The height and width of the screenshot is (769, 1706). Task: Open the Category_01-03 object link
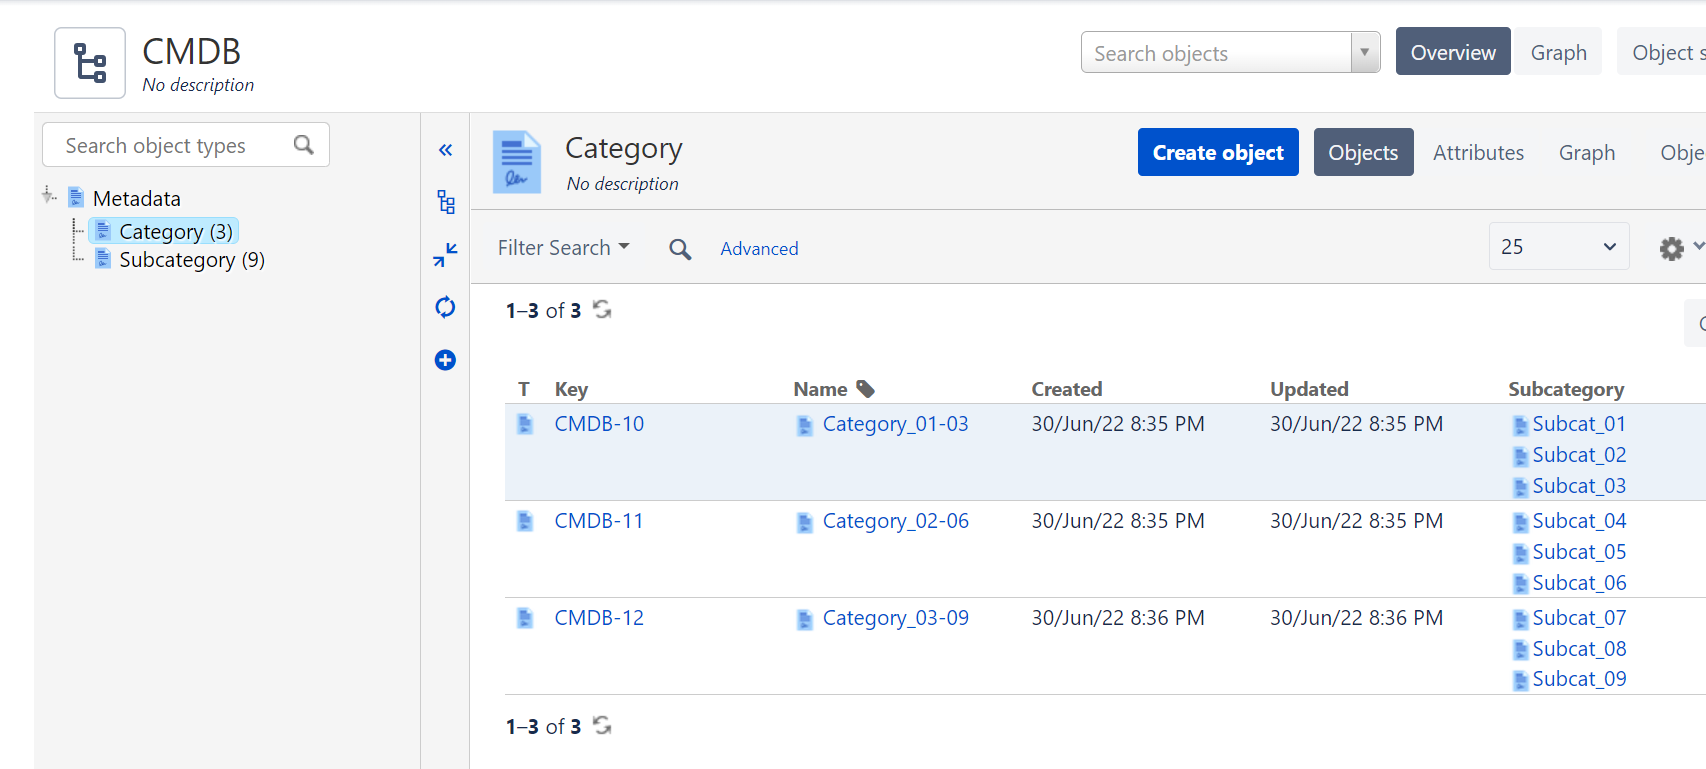[895, 424]
